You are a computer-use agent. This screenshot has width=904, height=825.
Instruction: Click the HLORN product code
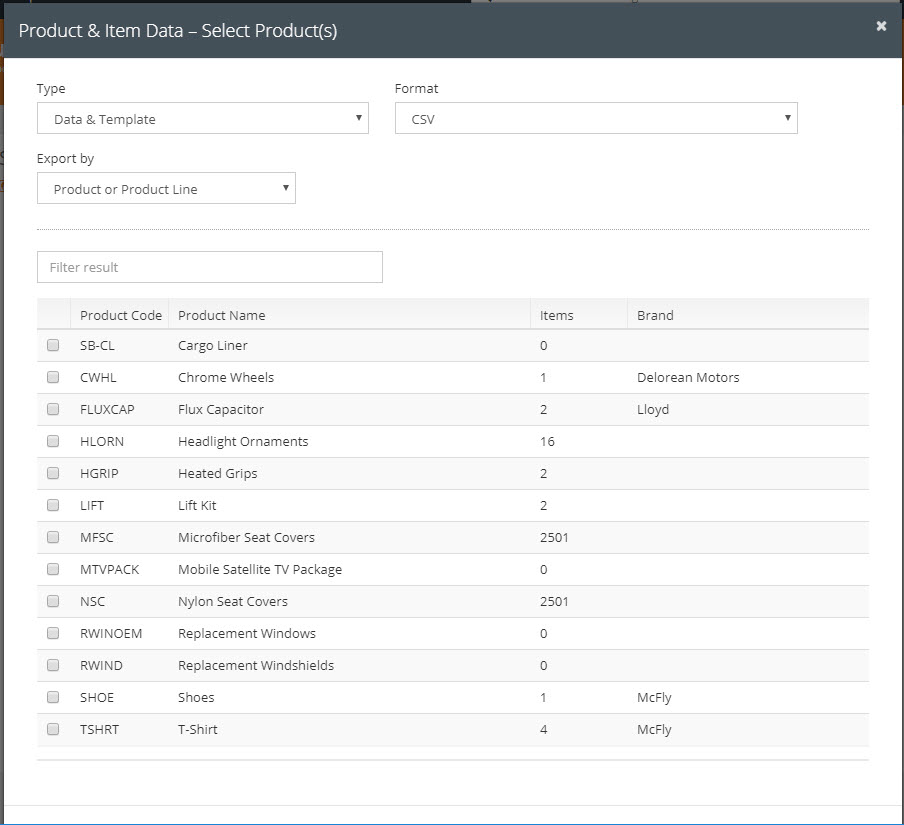click(101, 441)
